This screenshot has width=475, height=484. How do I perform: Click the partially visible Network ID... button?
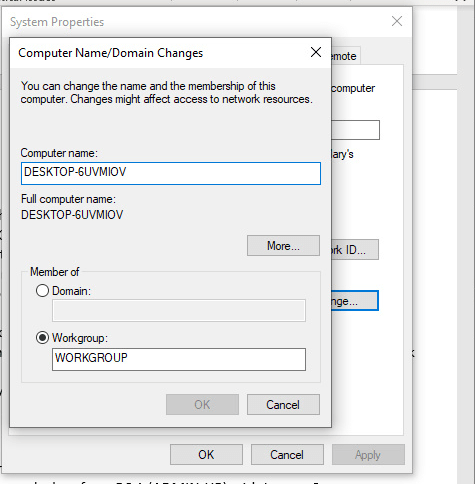click(x=355, y=249)
